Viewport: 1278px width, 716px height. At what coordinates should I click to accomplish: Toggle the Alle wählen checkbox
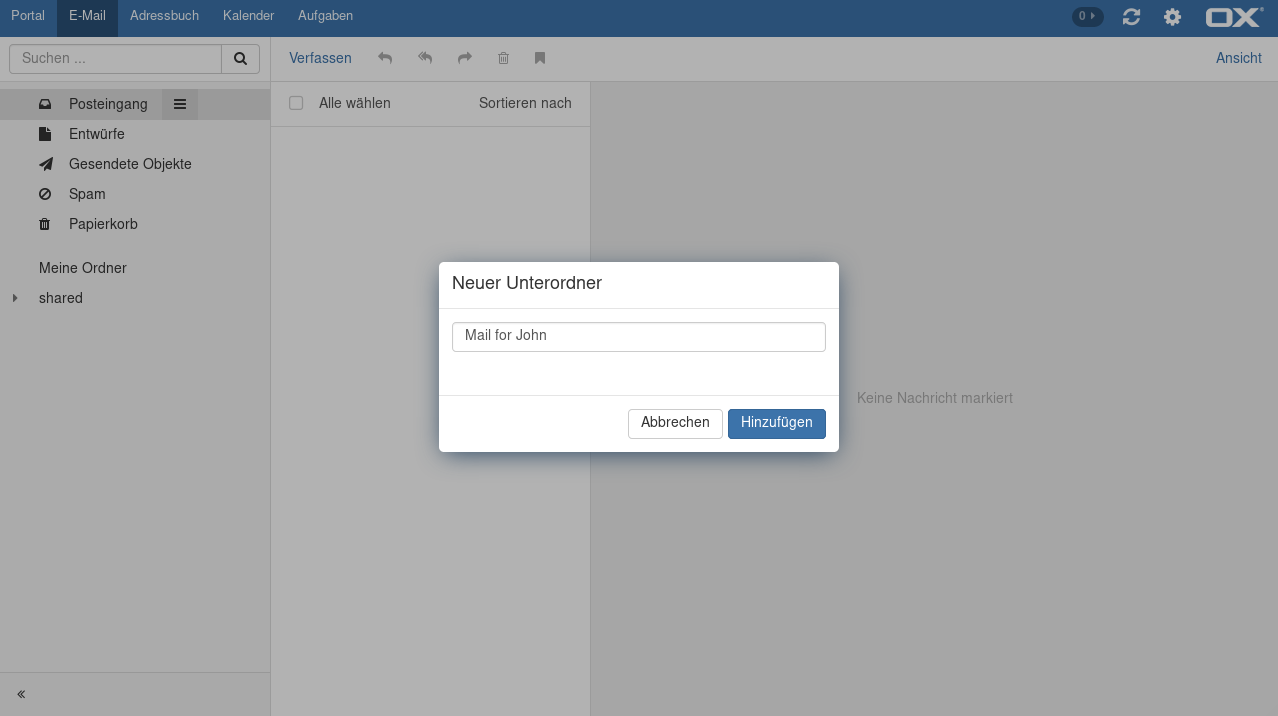[x=296, y=103]
